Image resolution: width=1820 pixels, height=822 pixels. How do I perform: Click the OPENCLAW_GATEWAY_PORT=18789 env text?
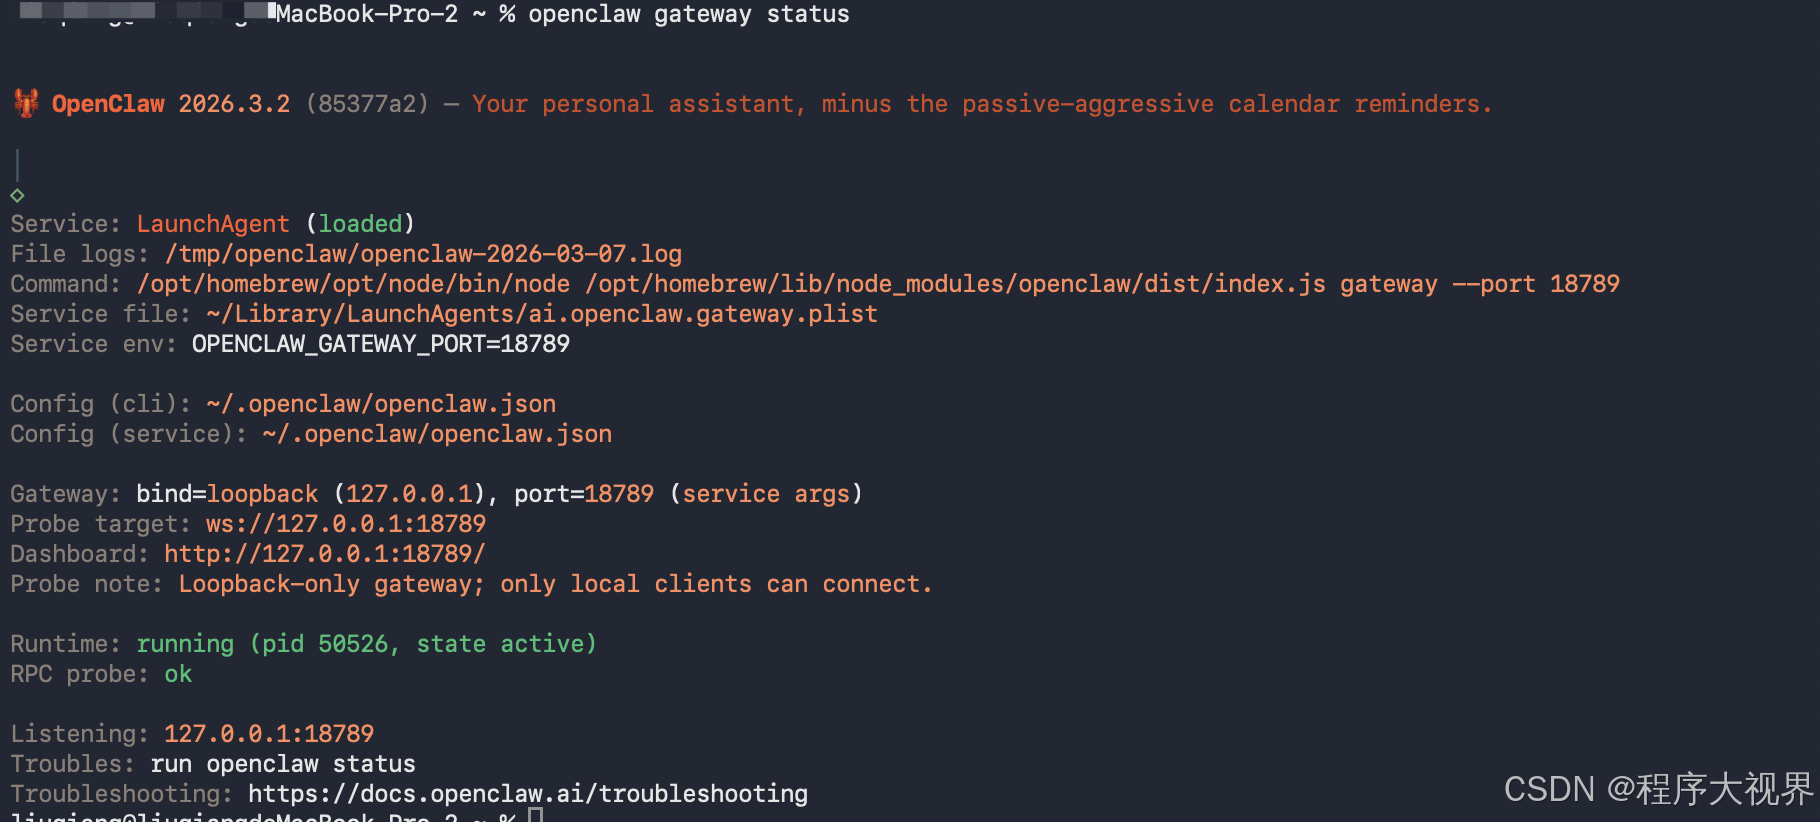pyautogui.click(x=381, y=344)
